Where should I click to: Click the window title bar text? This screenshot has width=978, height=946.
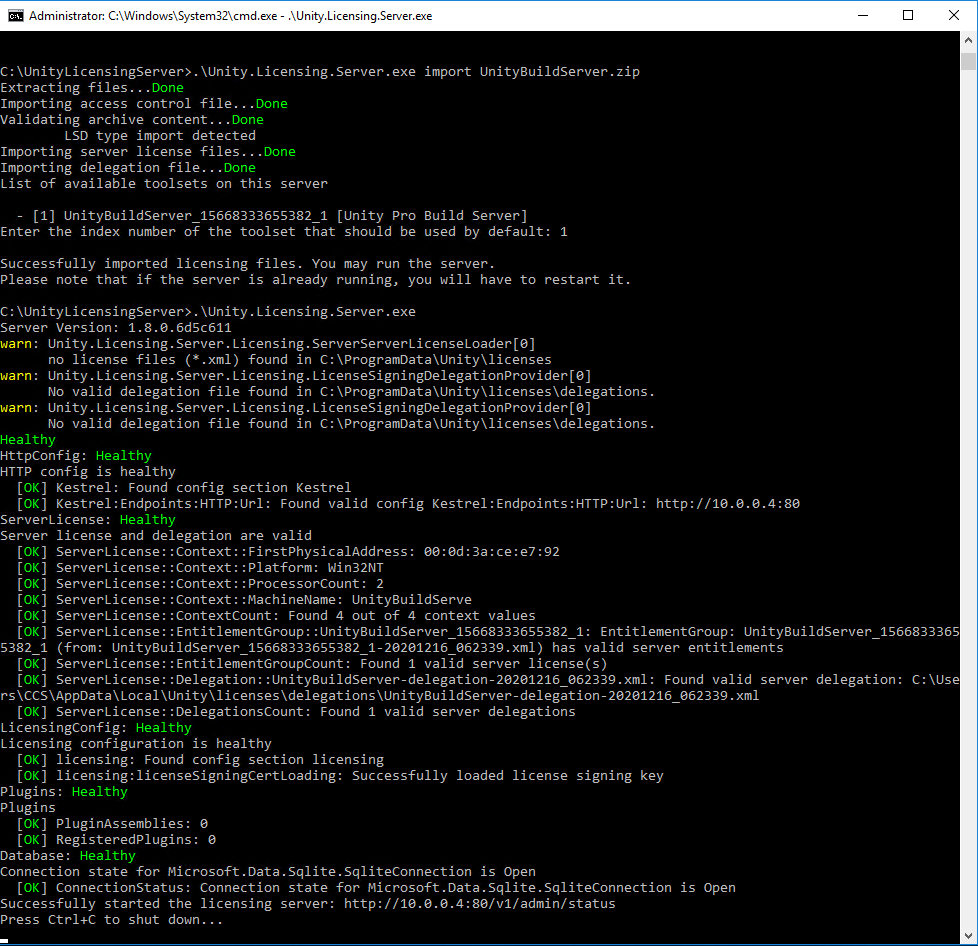click(x=231, y=16)
